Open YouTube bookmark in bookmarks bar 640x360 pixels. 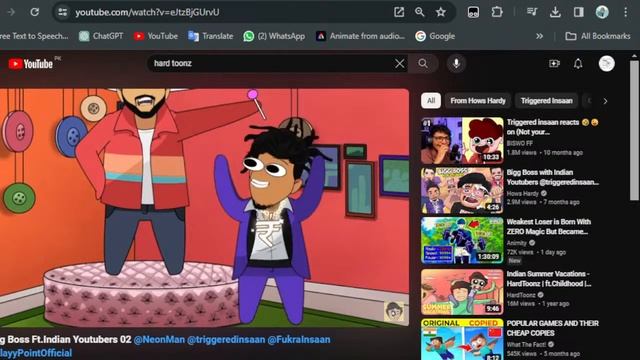[x=156, y=36]
